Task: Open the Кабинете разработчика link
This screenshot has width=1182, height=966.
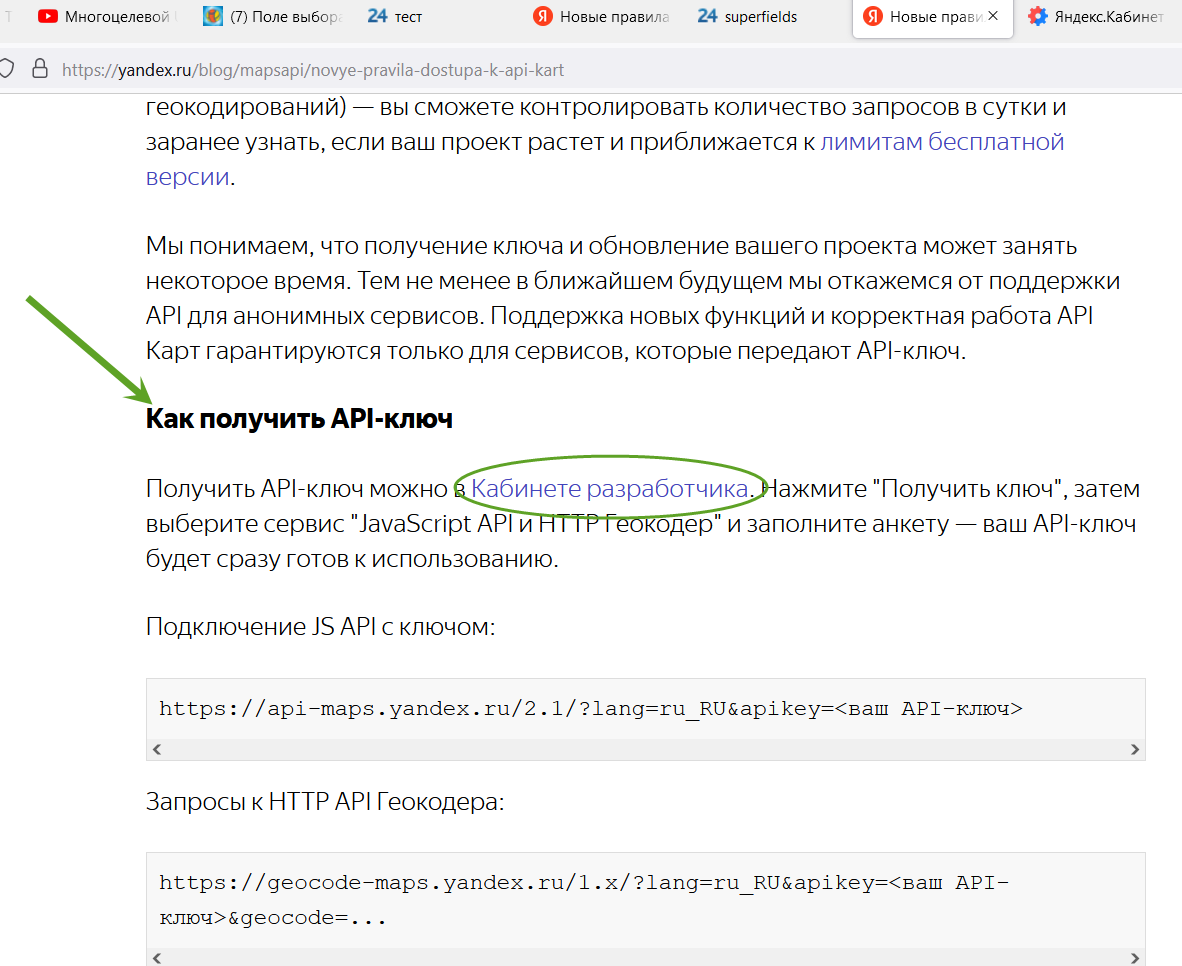Action: [x=609, y=489]
